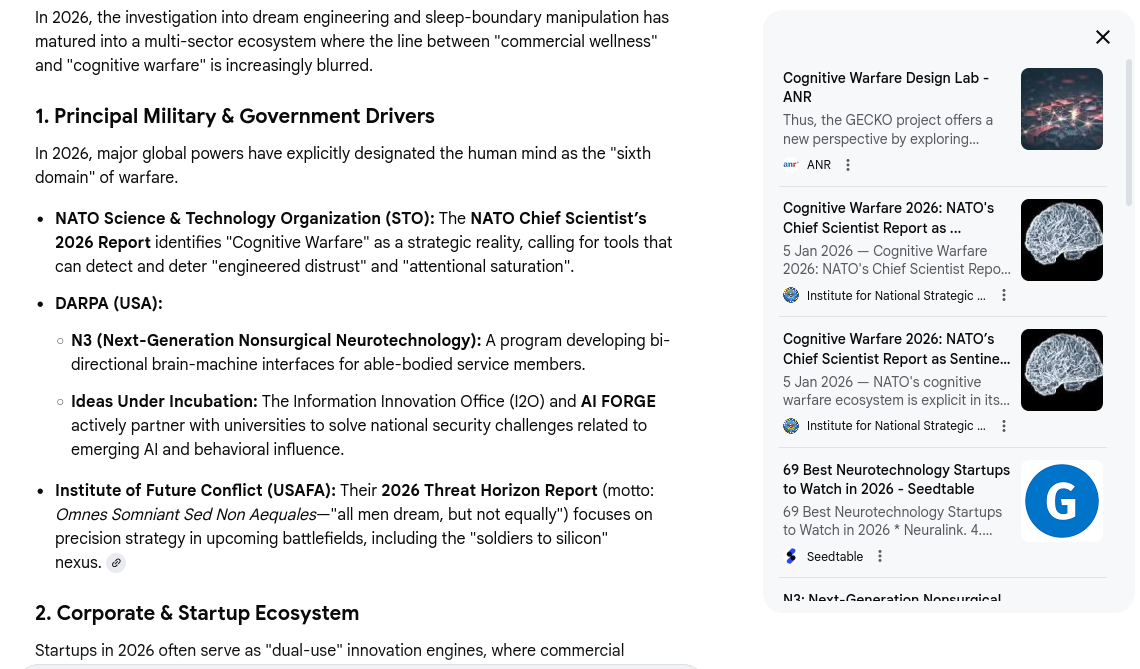Screen dimensions: 1140x669
Task: Click "Thus, the GECKO project offers a" snippet
Action: (x=888, y=120)
